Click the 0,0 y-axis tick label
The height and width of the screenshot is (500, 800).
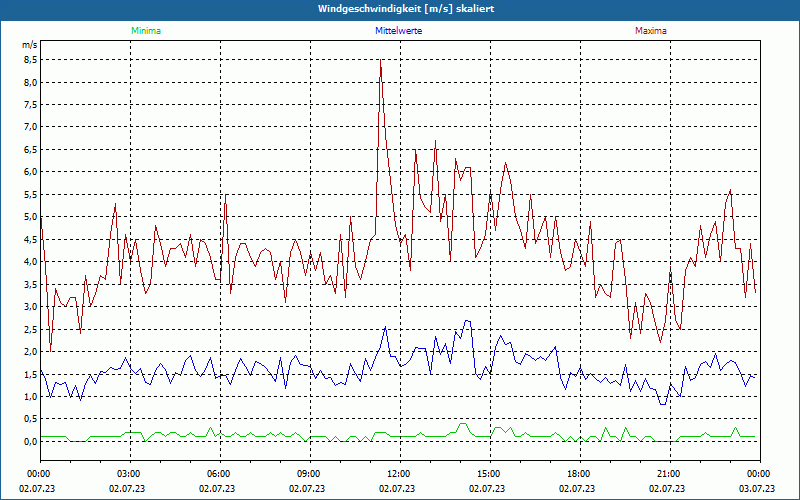click(30, 441)
